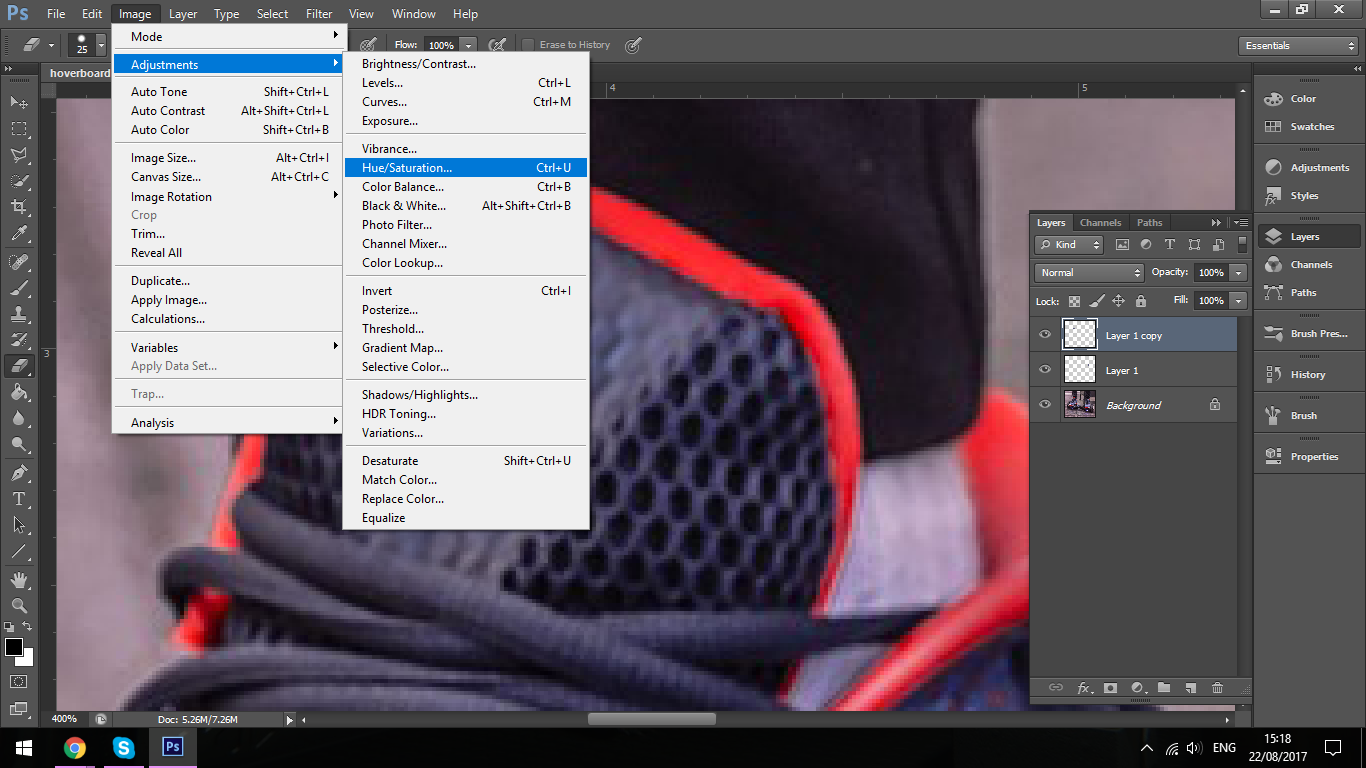Select the Hand tool
The width and height of the screenshot is (1366, 768).
19,579
